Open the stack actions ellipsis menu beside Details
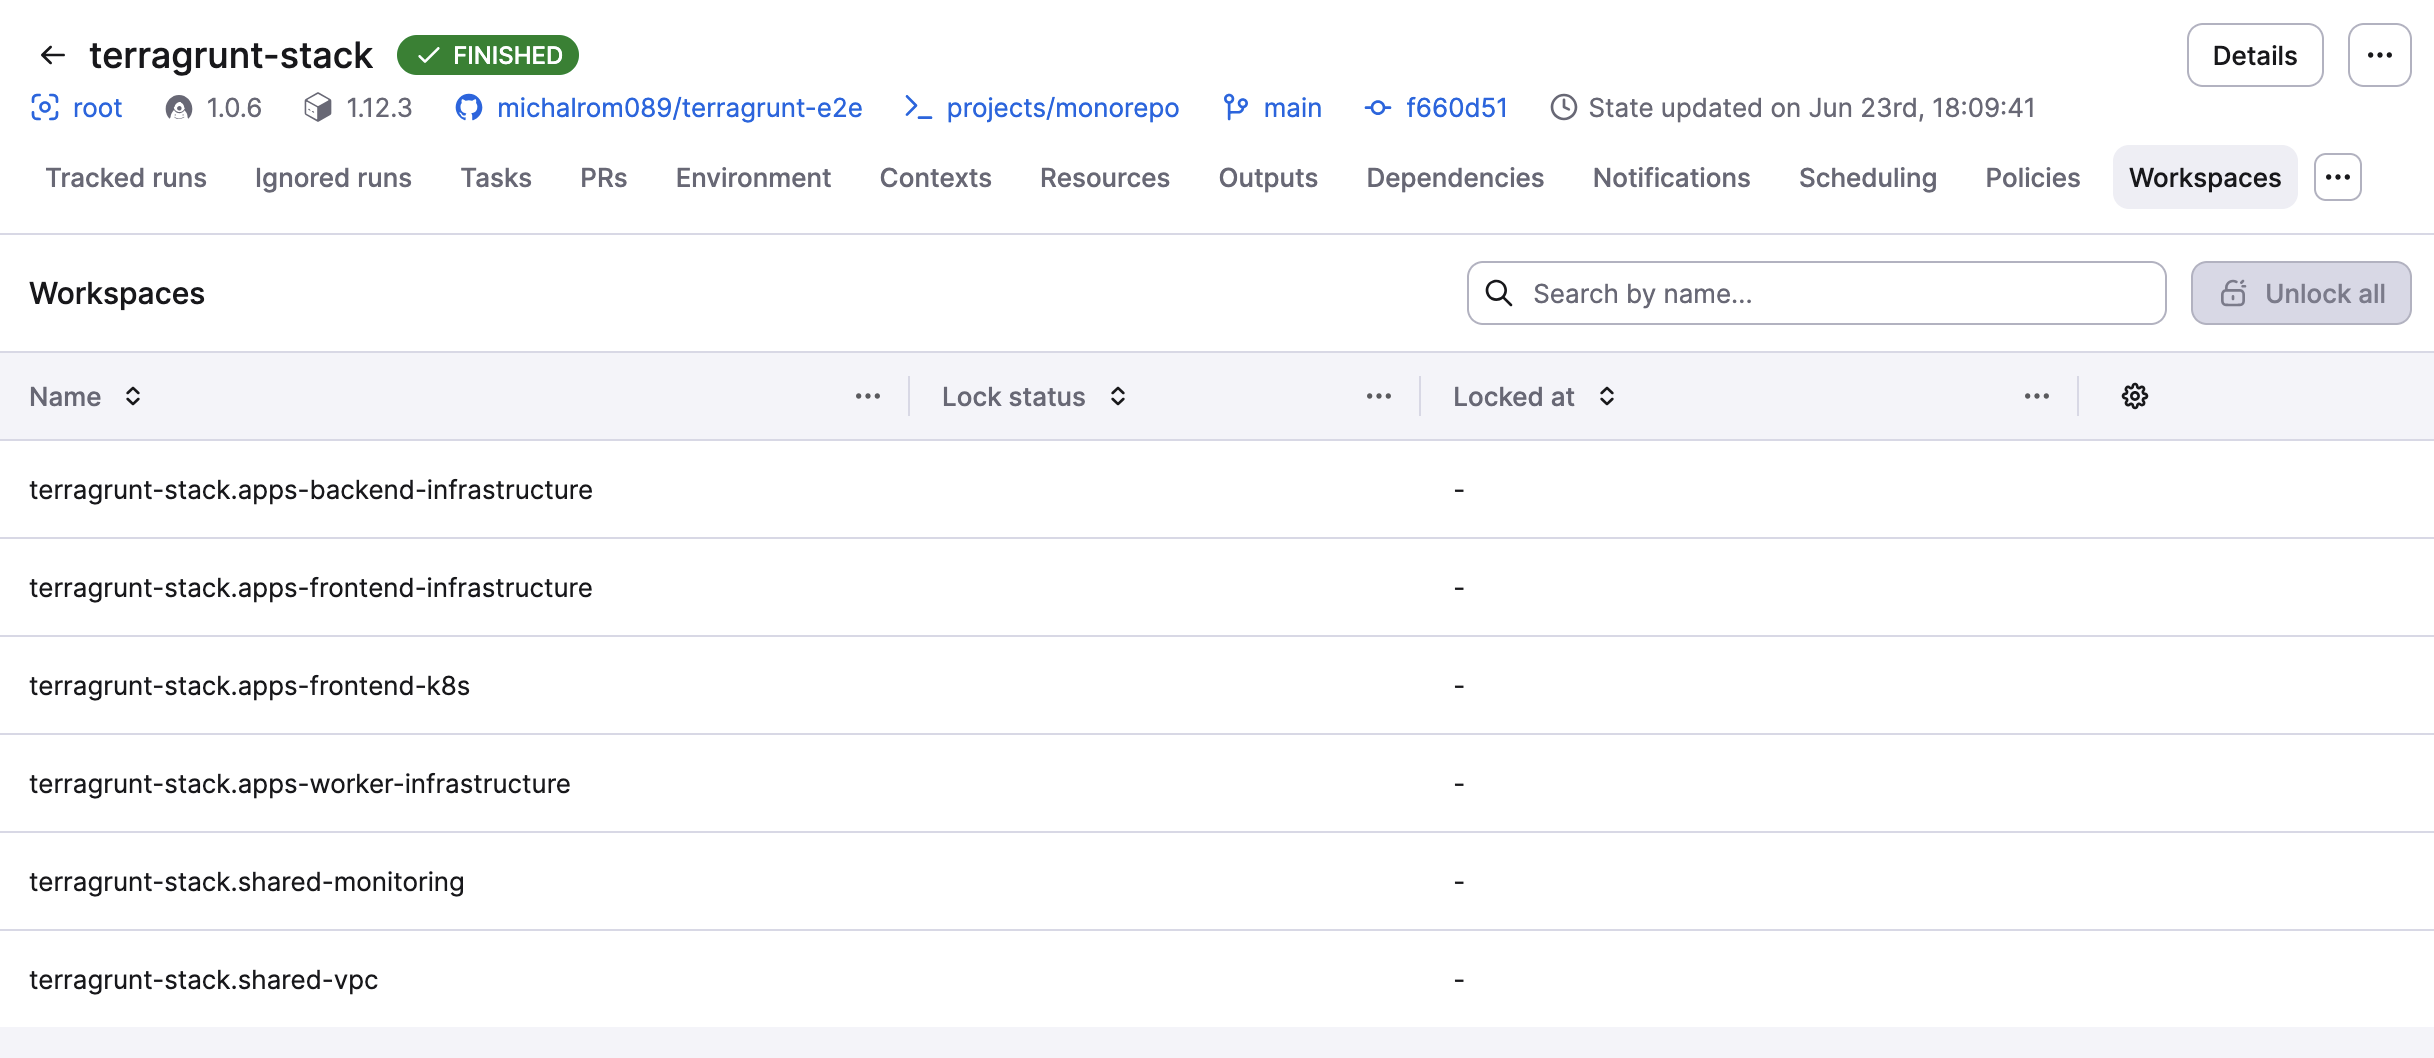 click(x=2379, y=56)
